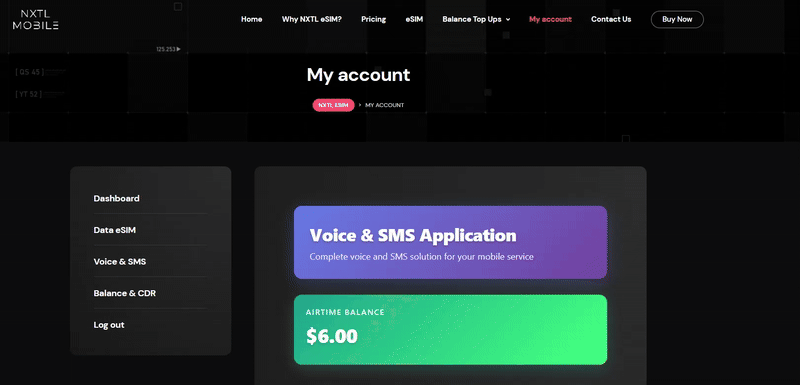Click the My account page heading
Screen dimensions: 800x385
click(358, 75)
